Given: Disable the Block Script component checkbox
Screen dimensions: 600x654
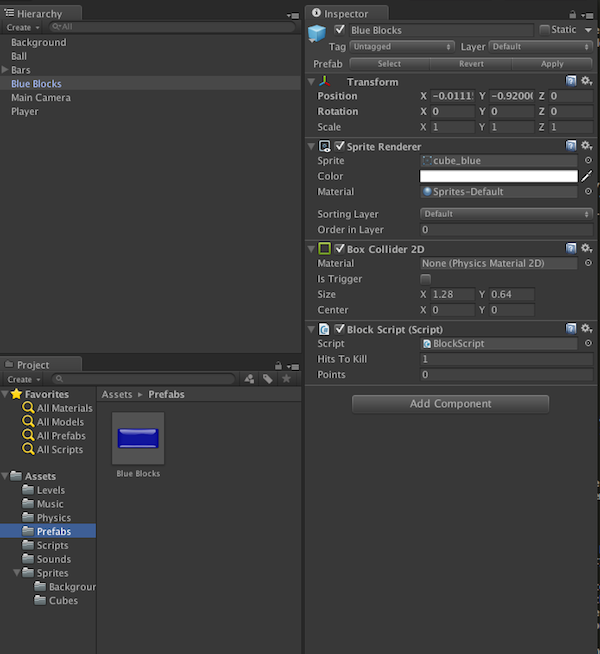Looking at the screenshot, I should click(x=340, y=329).
